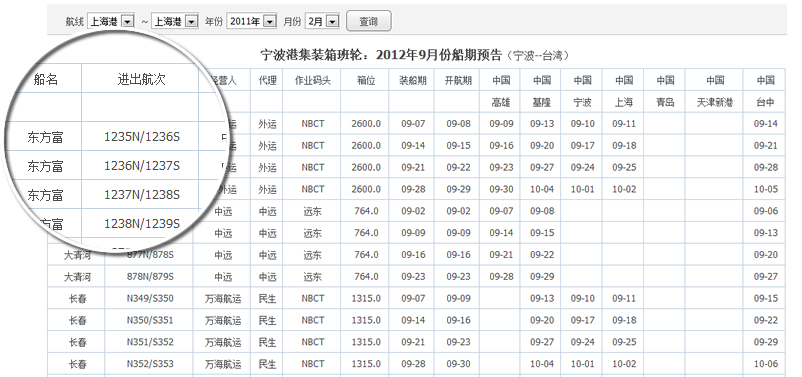
Task: Click 09-27 Keelung date in N351/S352 row
Action: 542,342
